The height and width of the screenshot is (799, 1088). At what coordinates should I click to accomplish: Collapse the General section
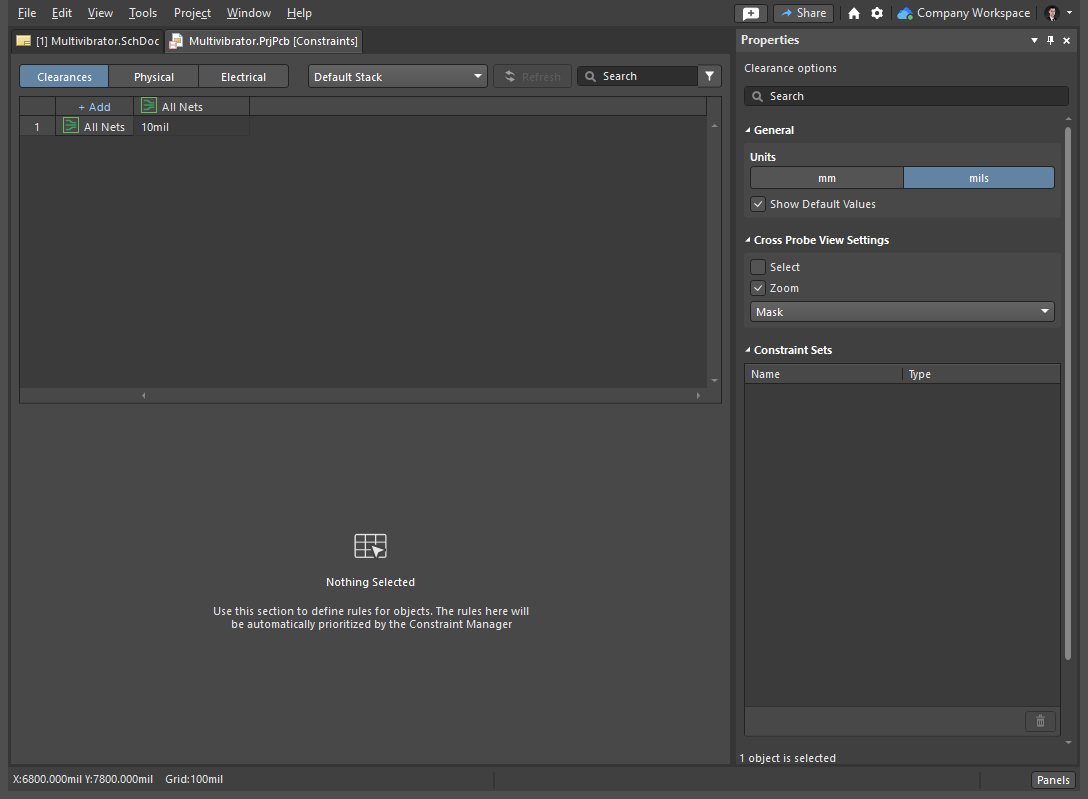point(748,130)
